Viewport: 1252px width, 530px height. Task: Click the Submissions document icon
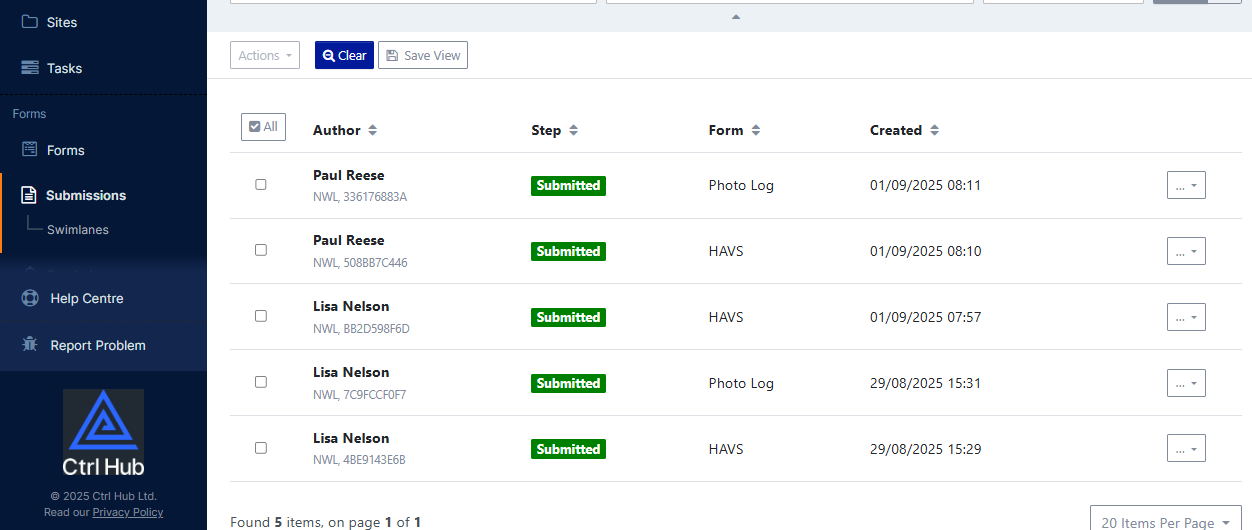pyautogui.click(x=29, y=195)
